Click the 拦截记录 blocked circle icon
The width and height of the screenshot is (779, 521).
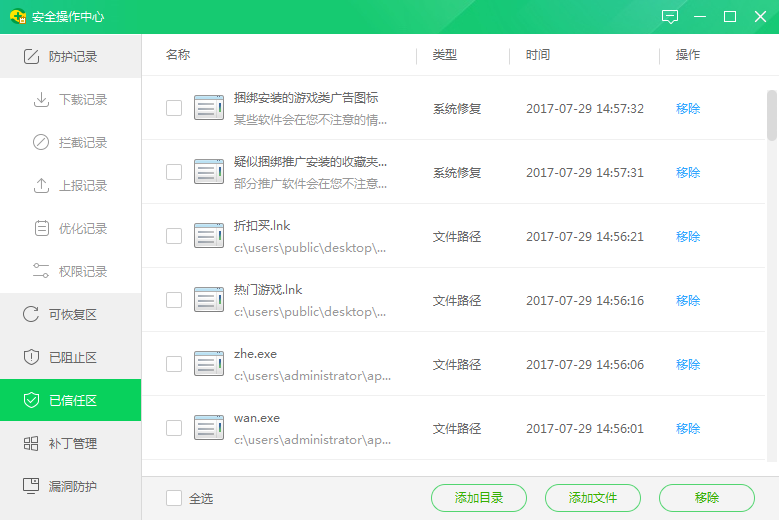41,143
